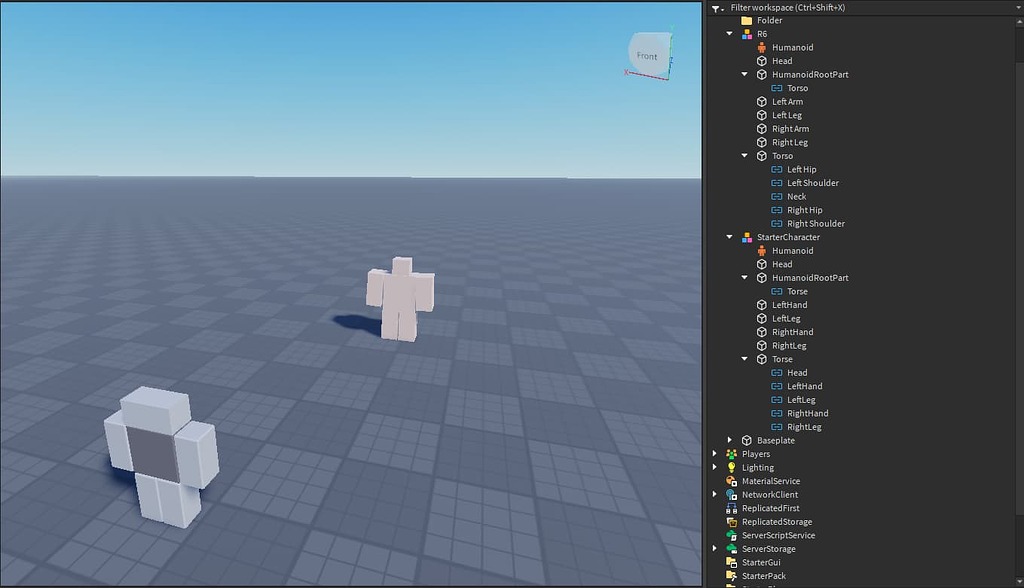Collapse the StarterCharacter model
The width and height of the screenshot is (1024, 588).
tap(728, 237)
